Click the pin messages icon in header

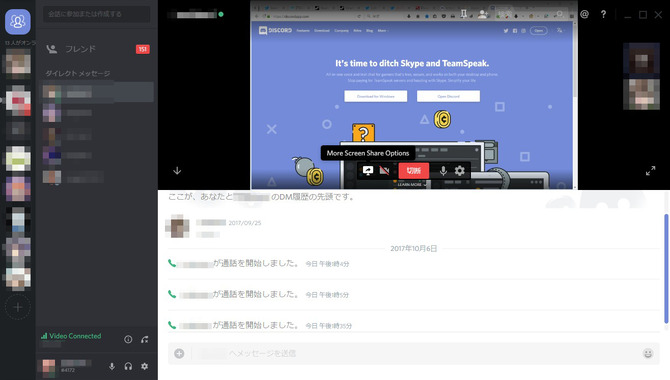(464, 14)
